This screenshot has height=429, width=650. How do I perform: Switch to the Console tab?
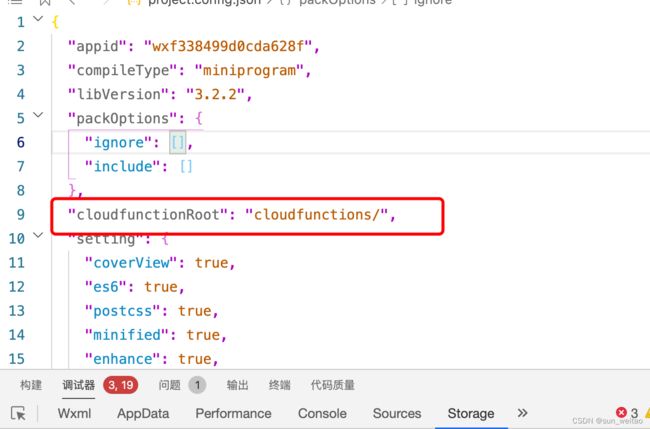coord(322,413)
